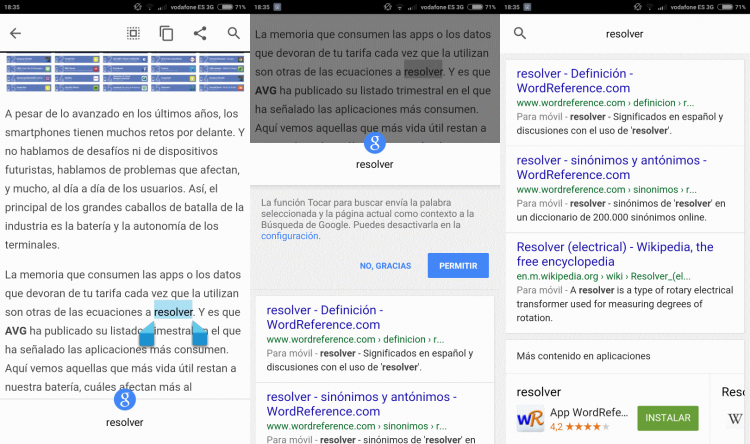Tap the copy icon in selection toolbar
This screenshot has height=444, width=750.
pos(166,33)
